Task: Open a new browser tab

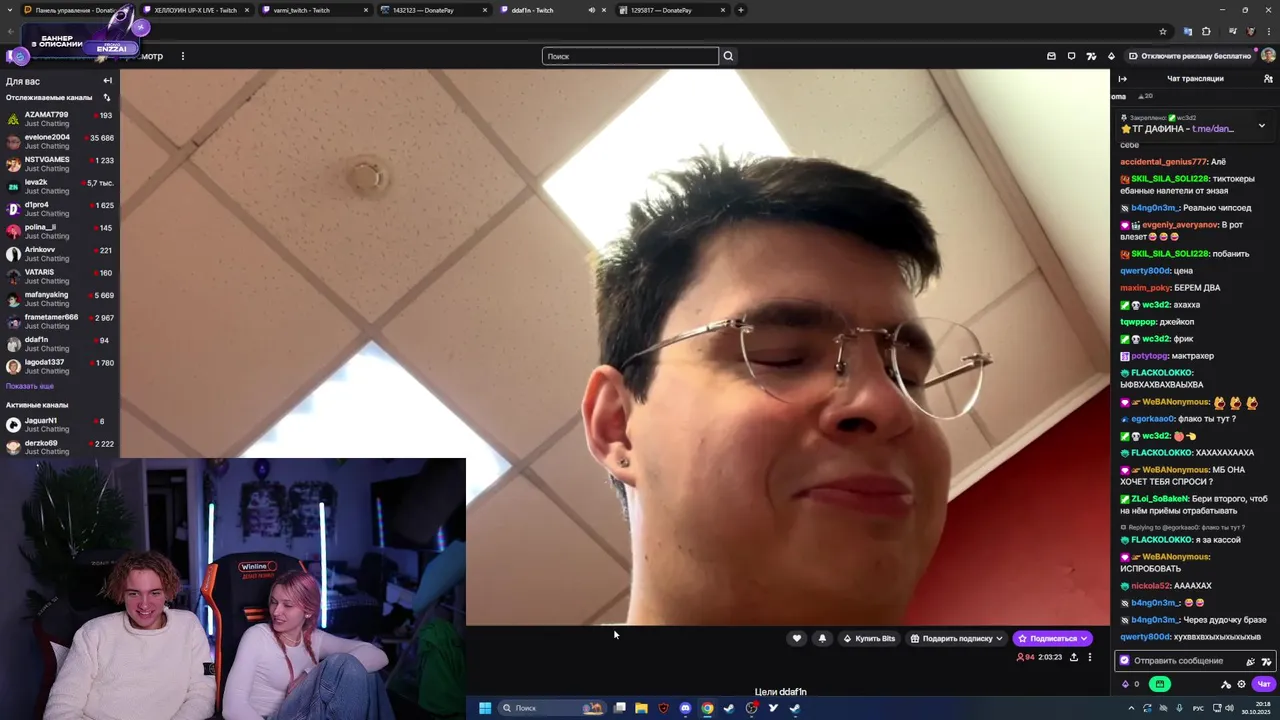Action: [740, 10]
